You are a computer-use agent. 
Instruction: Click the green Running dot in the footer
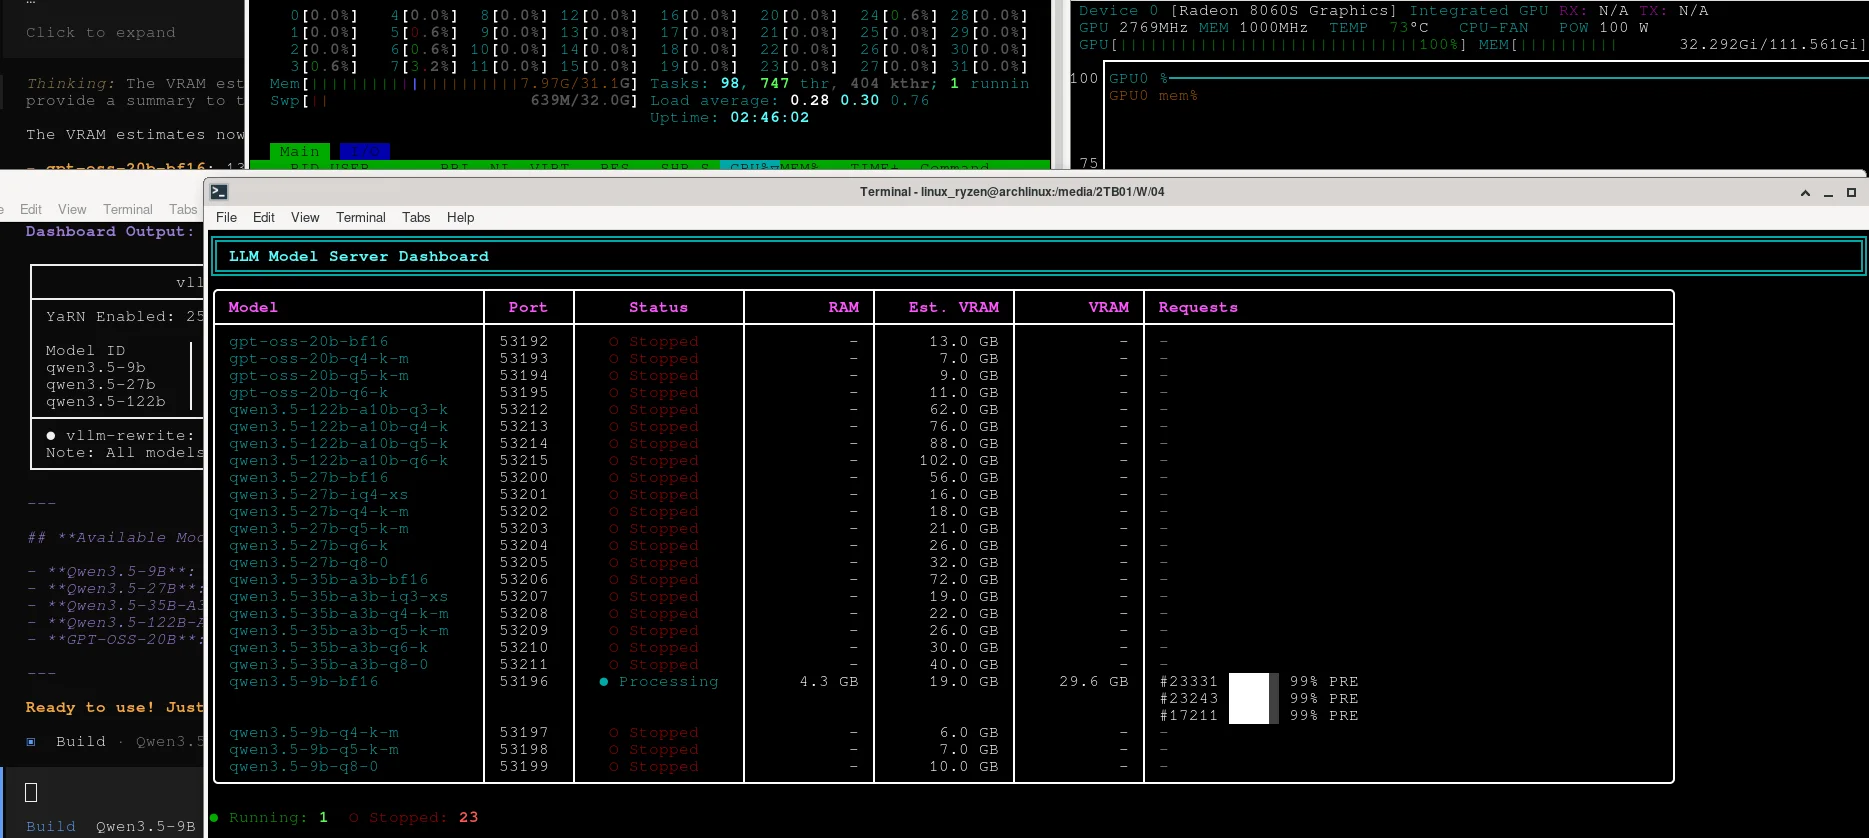point(214,818)
